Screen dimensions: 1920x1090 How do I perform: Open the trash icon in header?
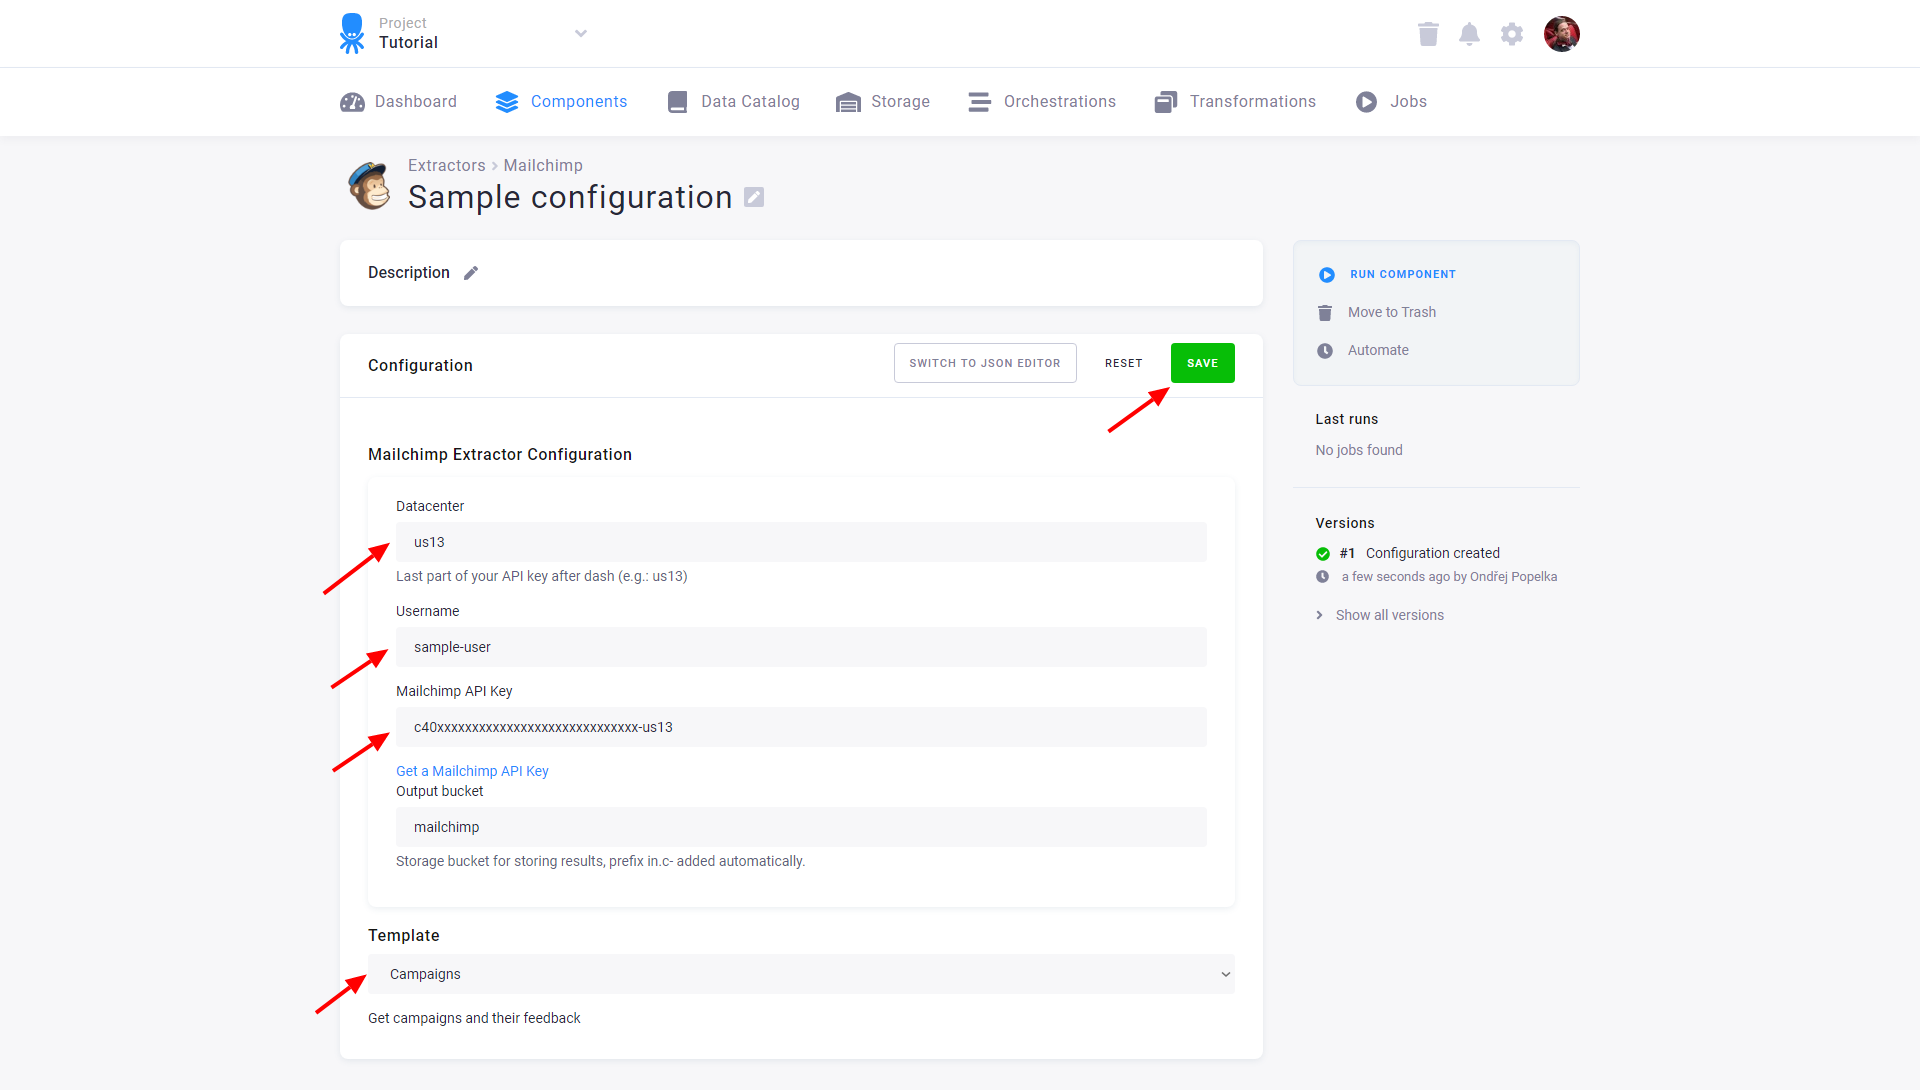click(1428, 34)
